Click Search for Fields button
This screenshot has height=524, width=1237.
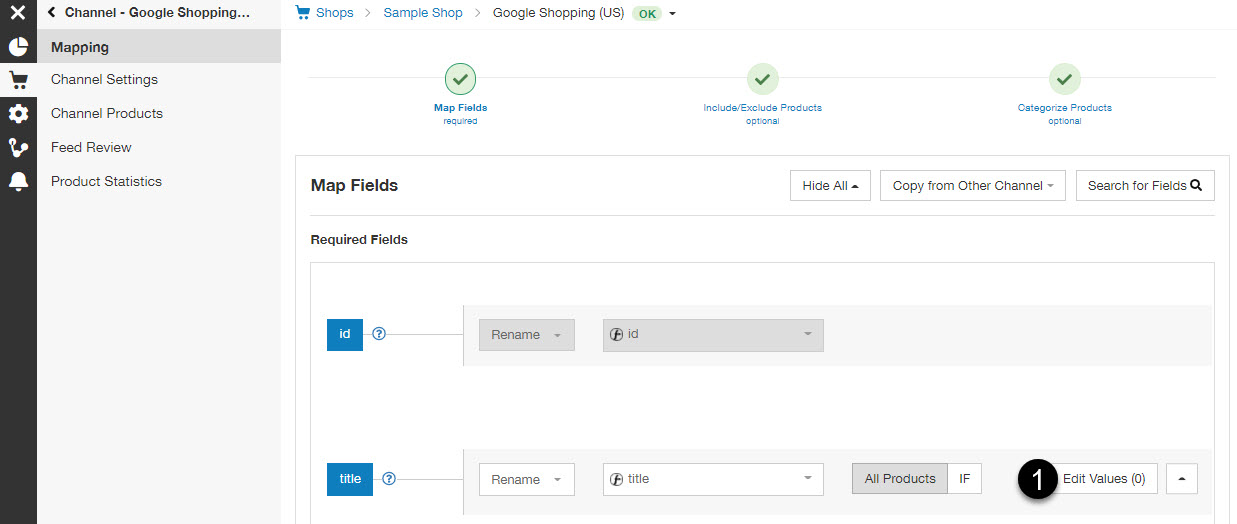1145,185
